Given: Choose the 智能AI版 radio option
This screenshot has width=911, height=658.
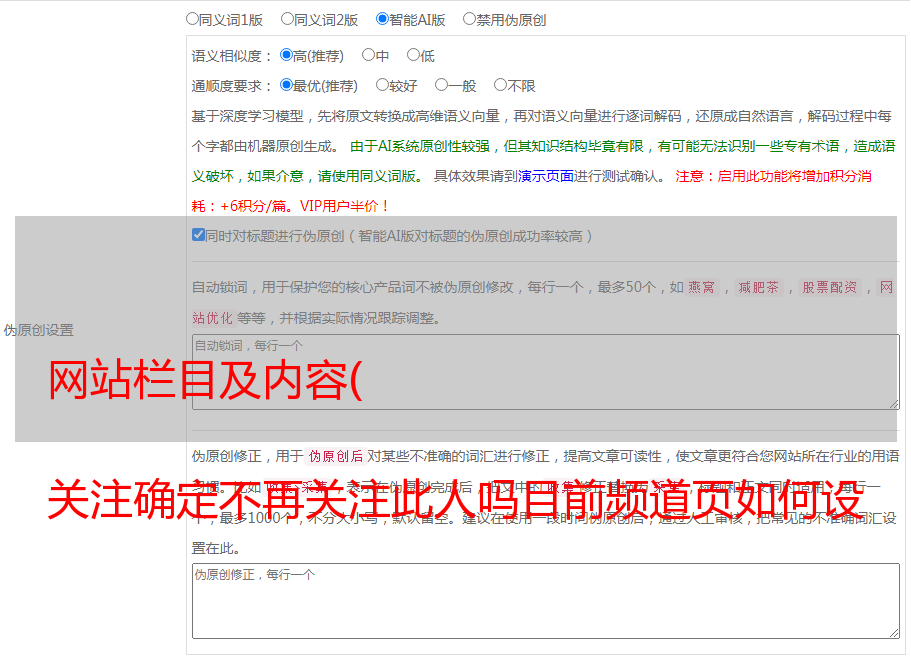Looking at the screenshot, I should pos(382,18).
